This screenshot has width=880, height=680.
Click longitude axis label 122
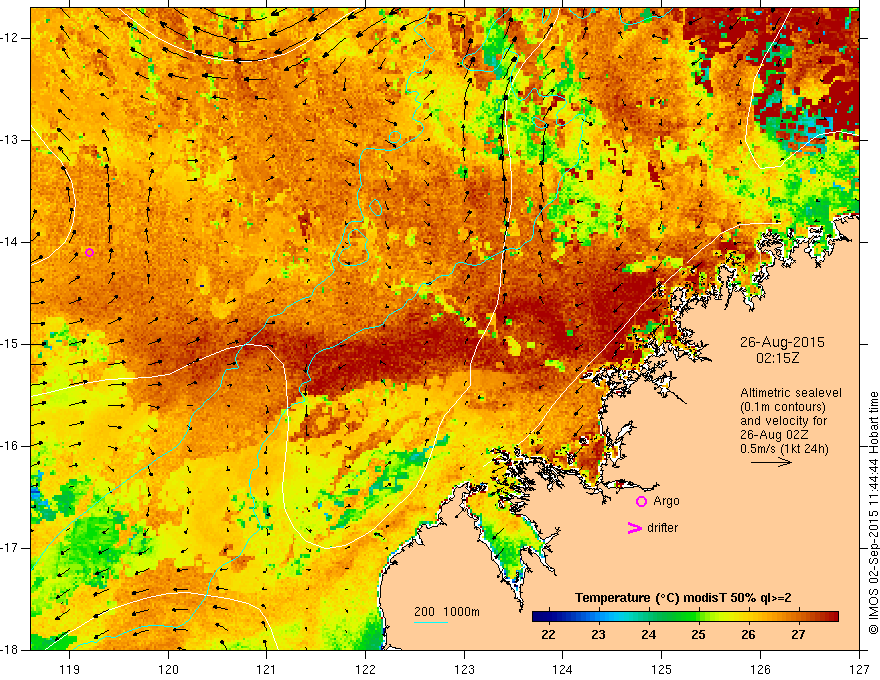(365, 669)
